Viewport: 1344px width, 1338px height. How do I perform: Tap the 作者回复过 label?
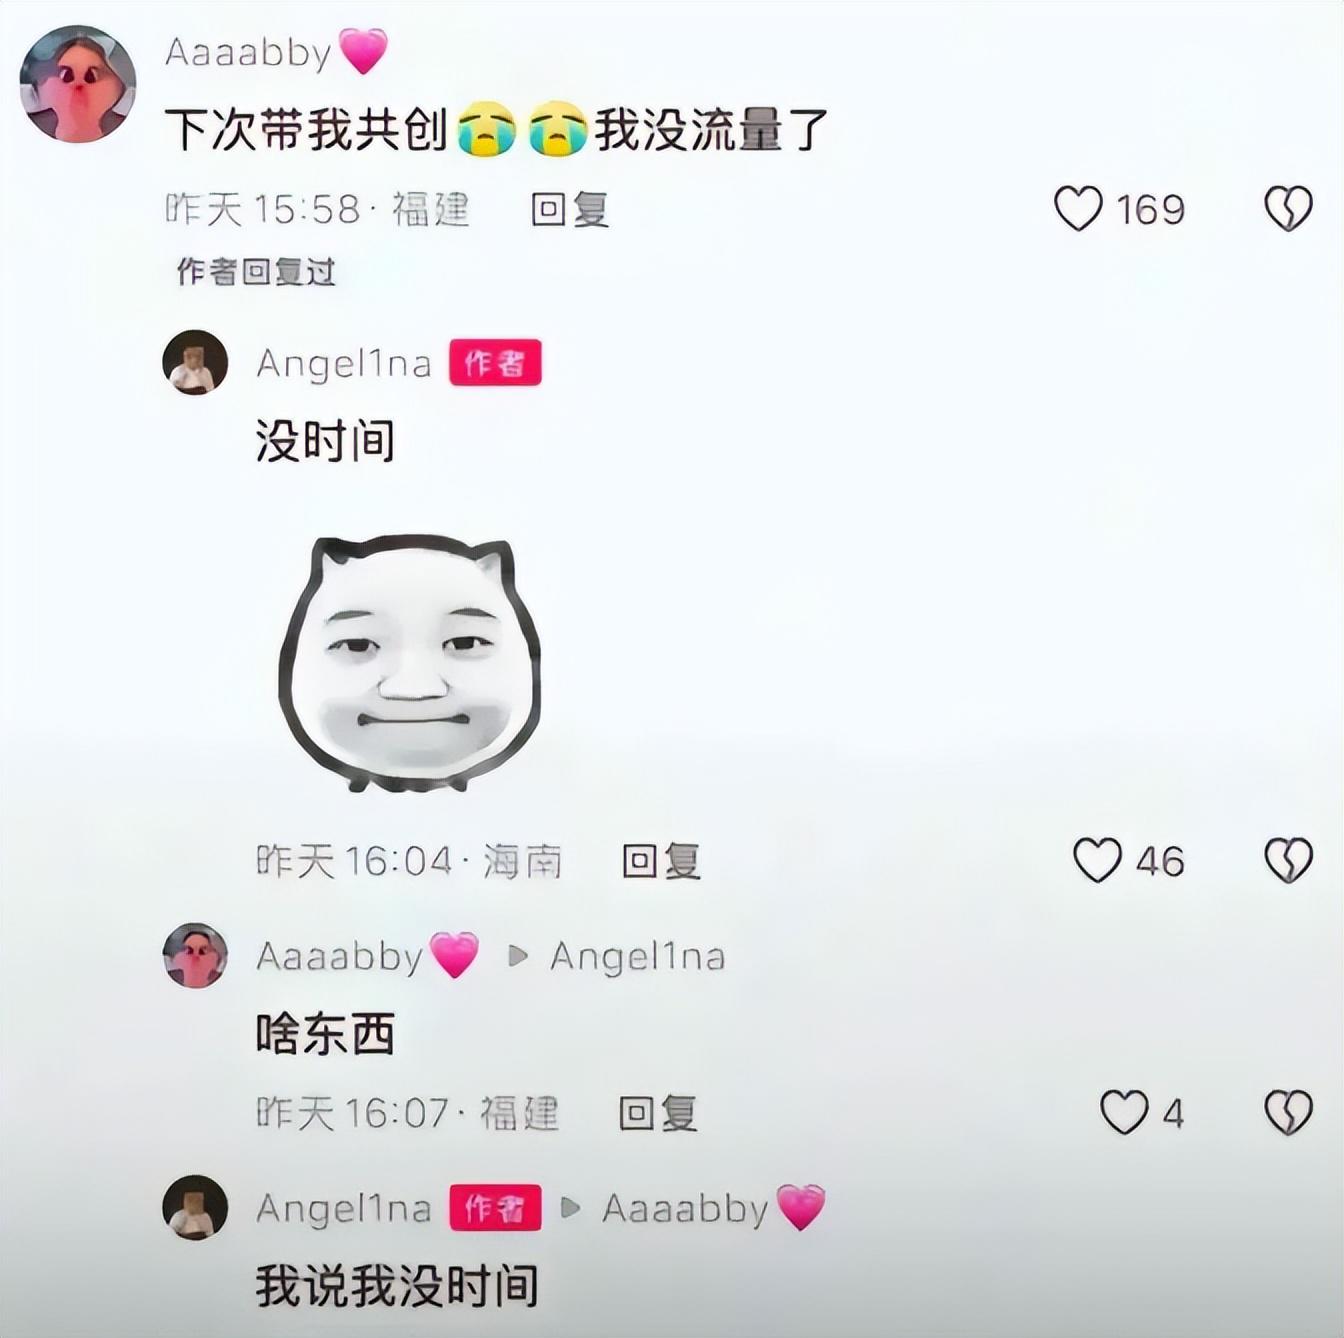256,271
